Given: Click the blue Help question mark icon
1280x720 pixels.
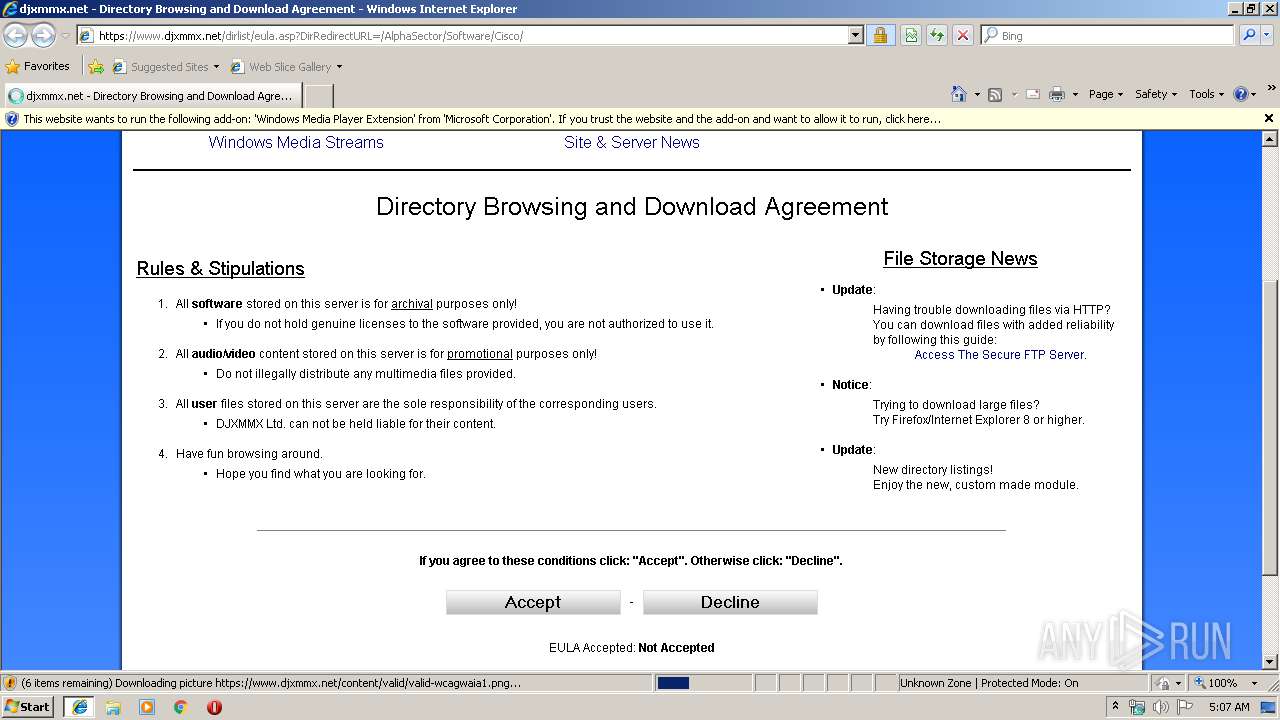Looking at the screenshot, I should tap(1241, 94).
